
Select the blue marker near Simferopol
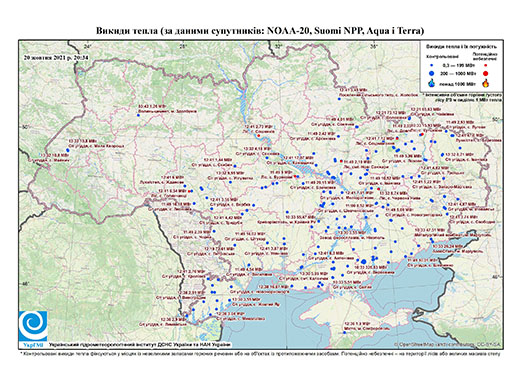click(x=345, y=332)
